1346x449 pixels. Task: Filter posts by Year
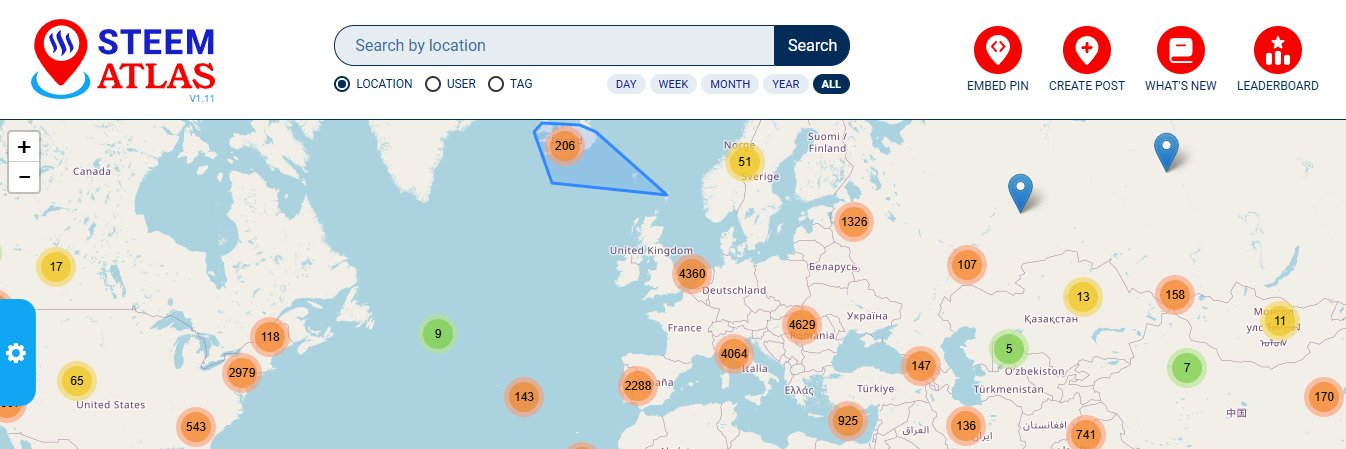tap(786, 84)
